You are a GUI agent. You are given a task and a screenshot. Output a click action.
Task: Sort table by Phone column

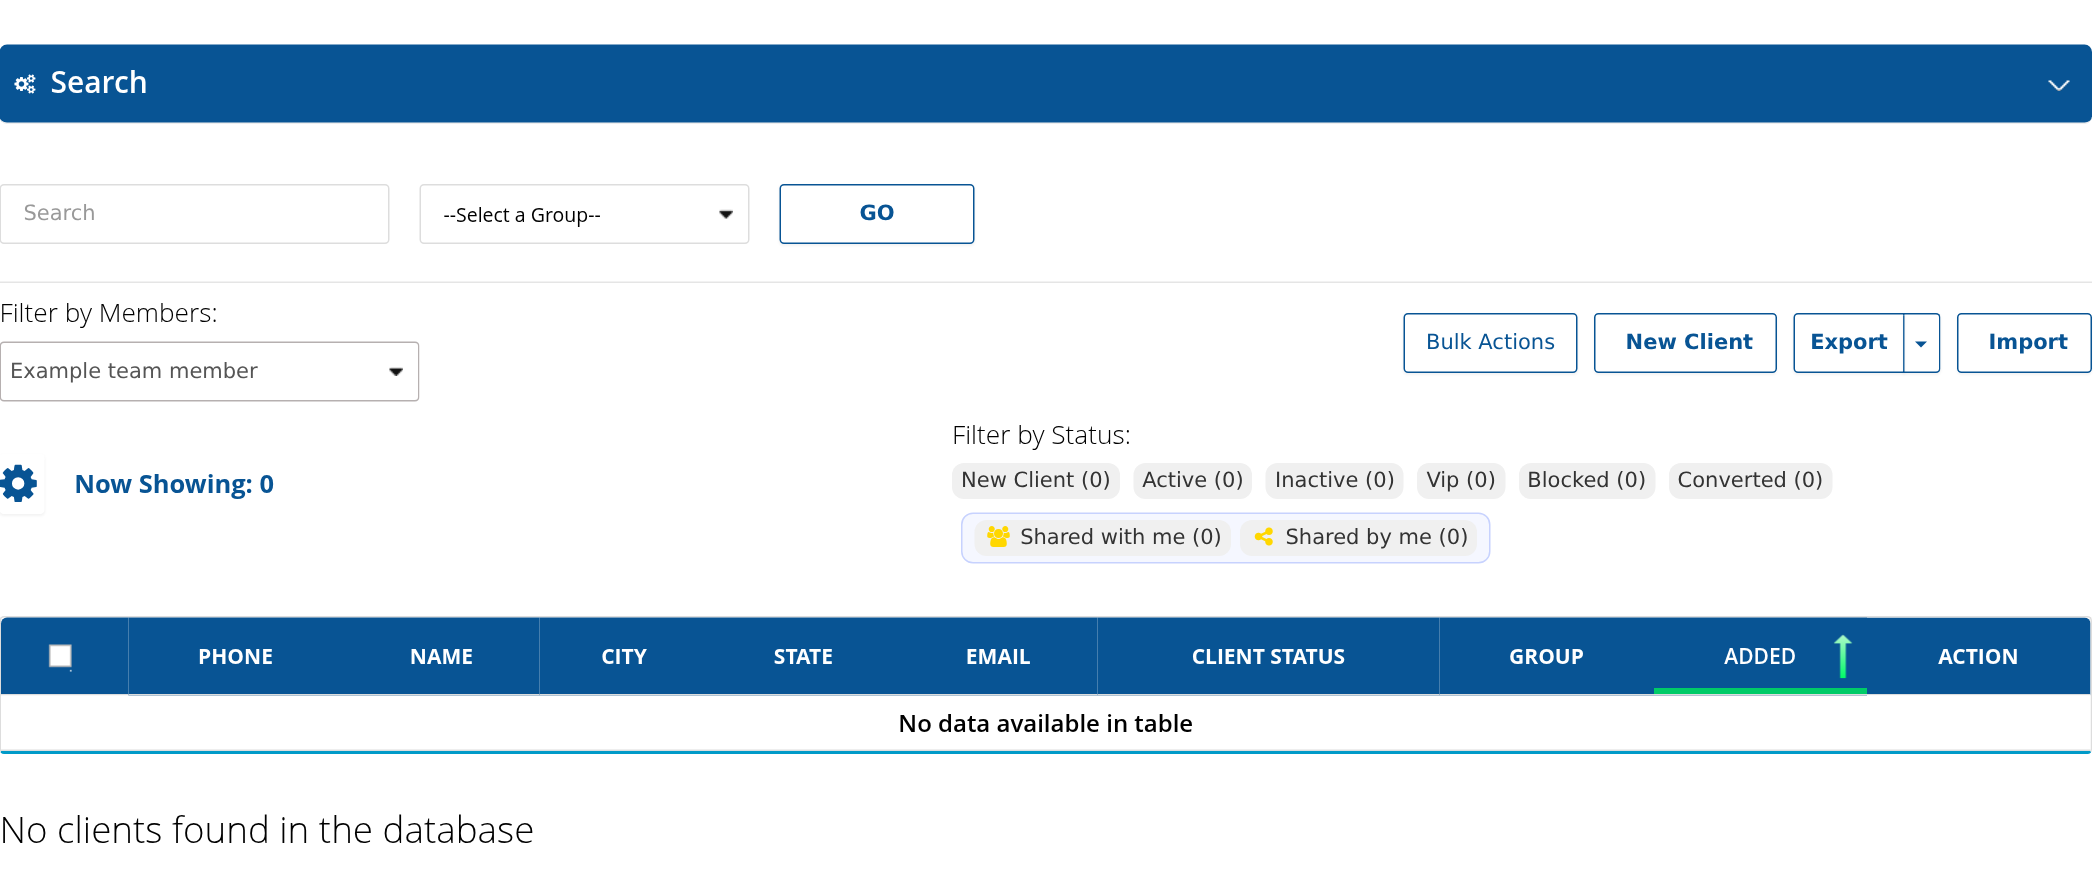click(x=235, y=657)
